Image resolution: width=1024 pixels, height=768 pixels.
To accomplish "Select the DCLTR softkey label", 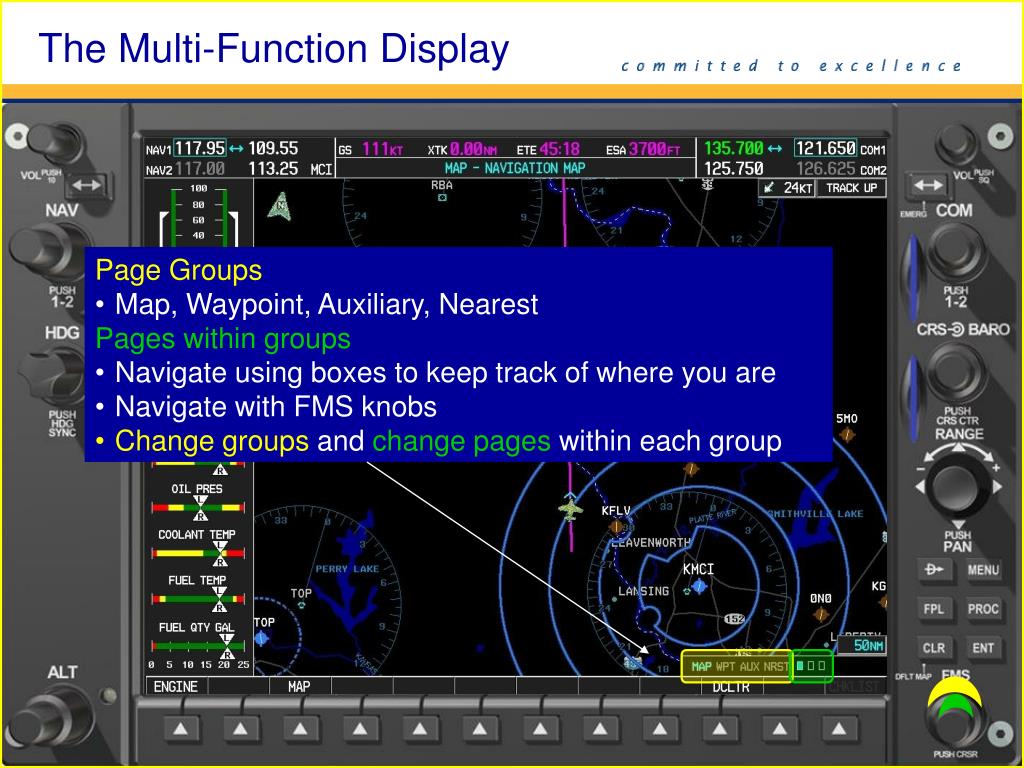I will click(x=731, y=687).
